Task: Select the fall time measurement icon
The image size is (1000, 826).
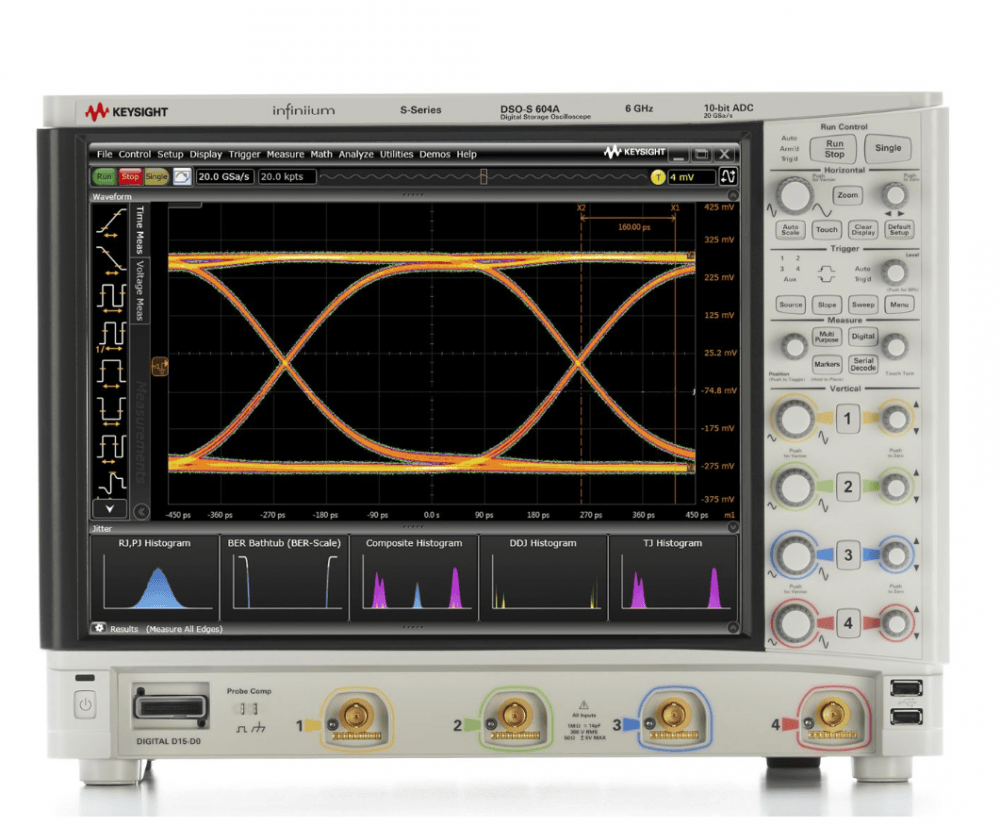Action: (x=111, y=260)
